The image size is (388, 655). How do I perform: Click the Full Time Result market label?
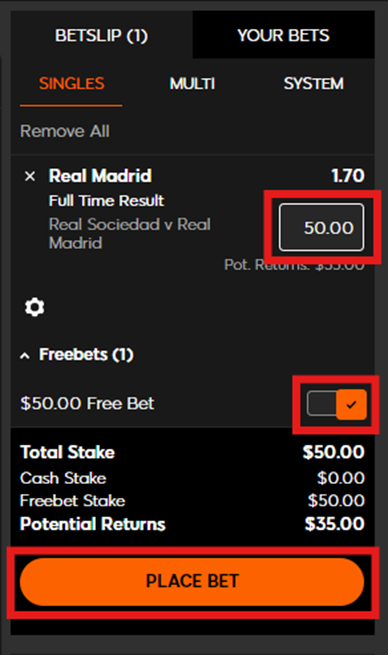pyautogui.click(x=106, y=201)
